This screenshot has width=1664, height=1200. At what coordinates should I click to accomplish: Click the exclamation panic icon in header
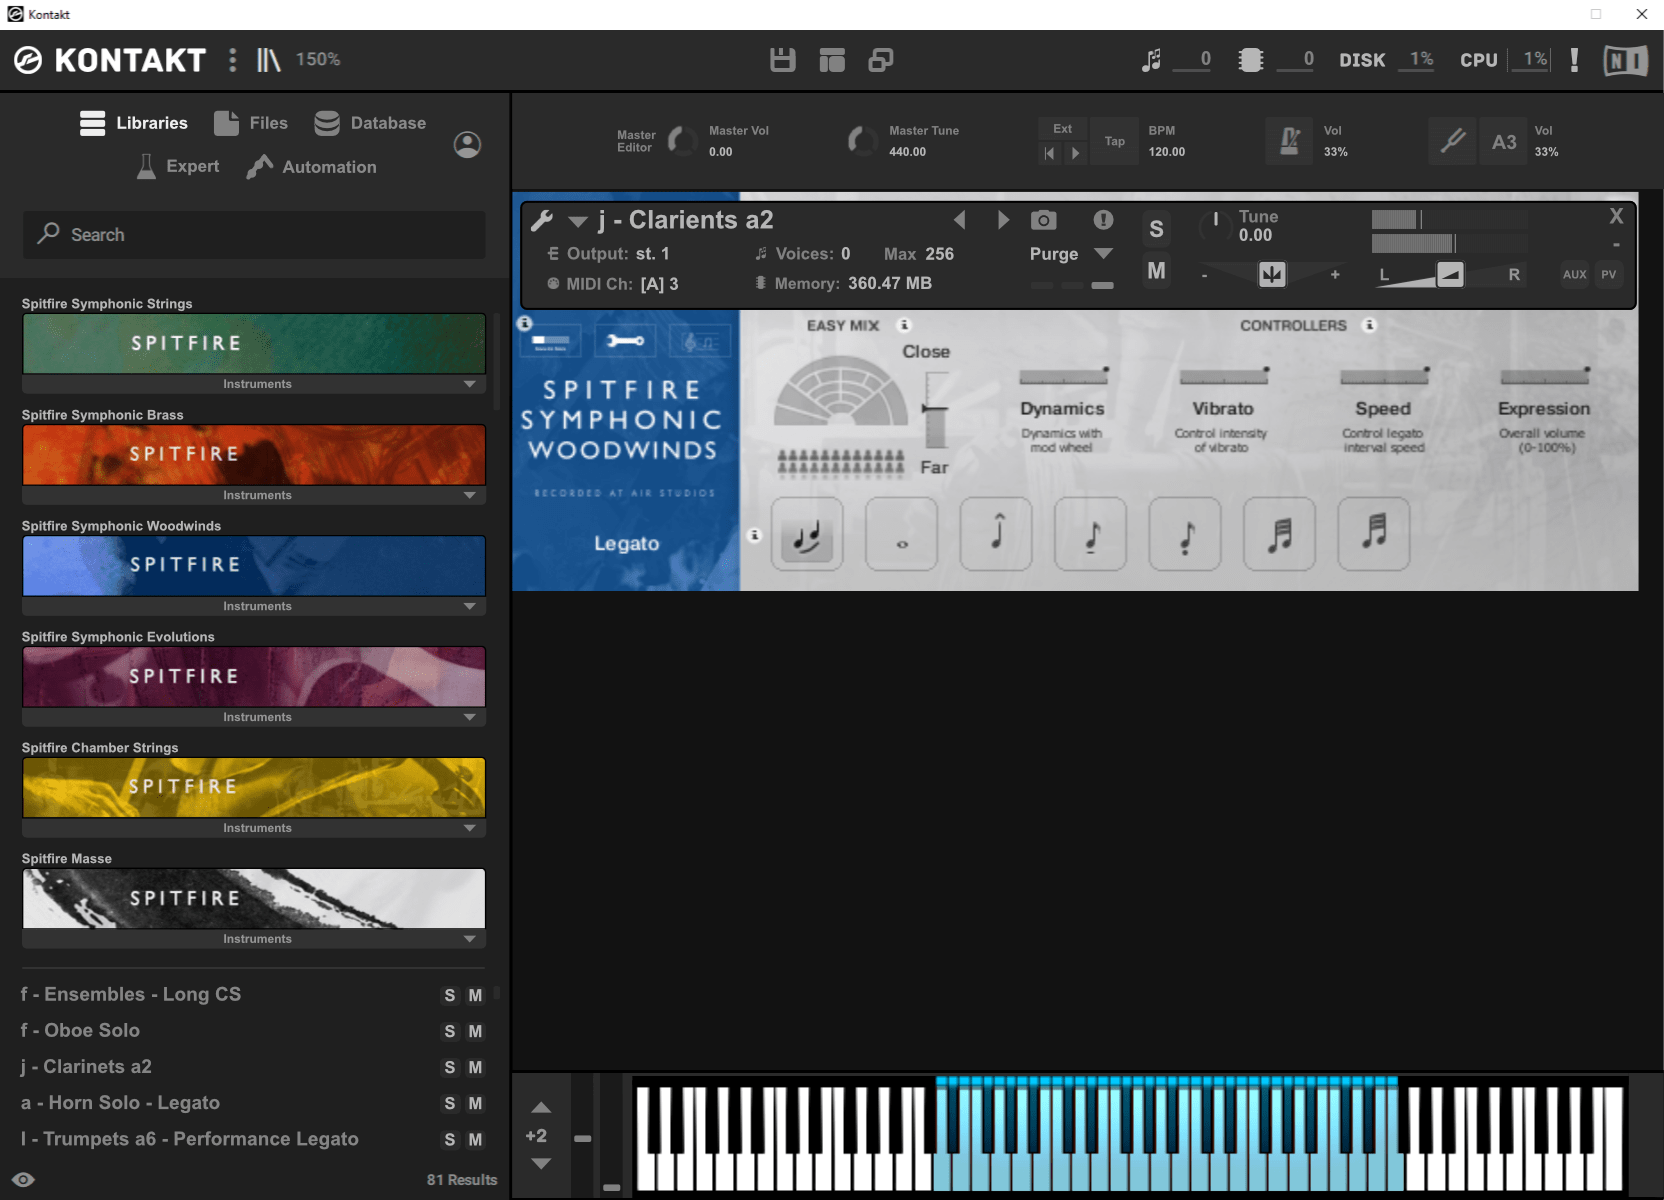1574,60
